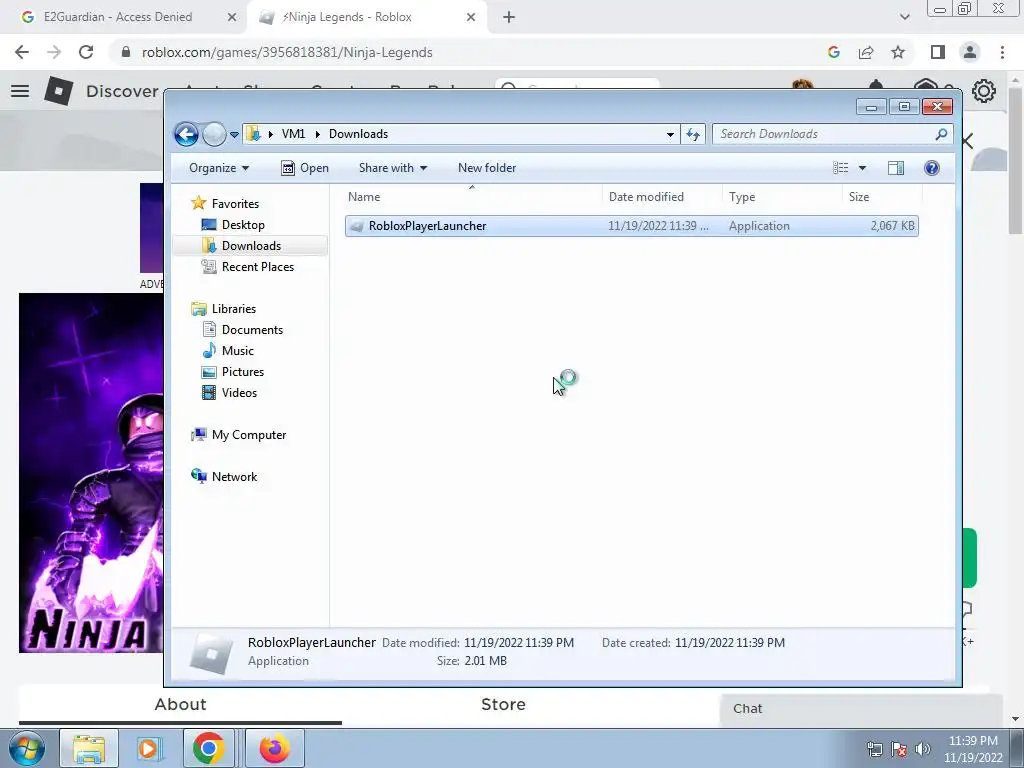Viewport: 1024px width, 768px height.
Task: Open Pictures library
Action: [232, 372]
